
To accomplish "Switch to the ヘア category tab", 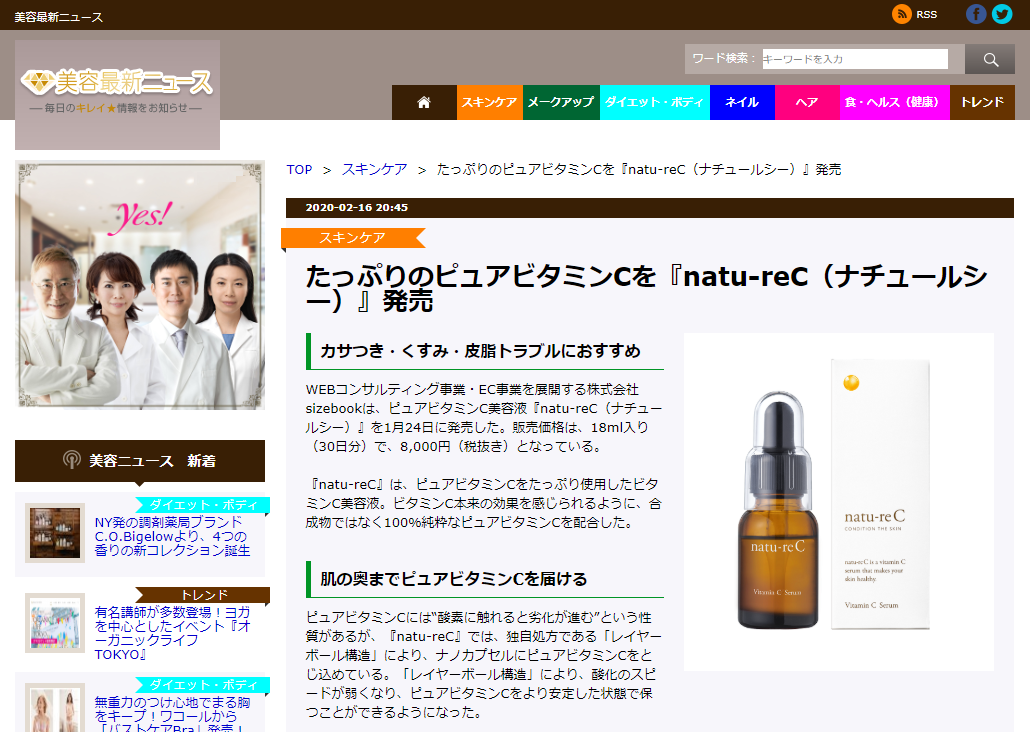I will click(807, 102).
